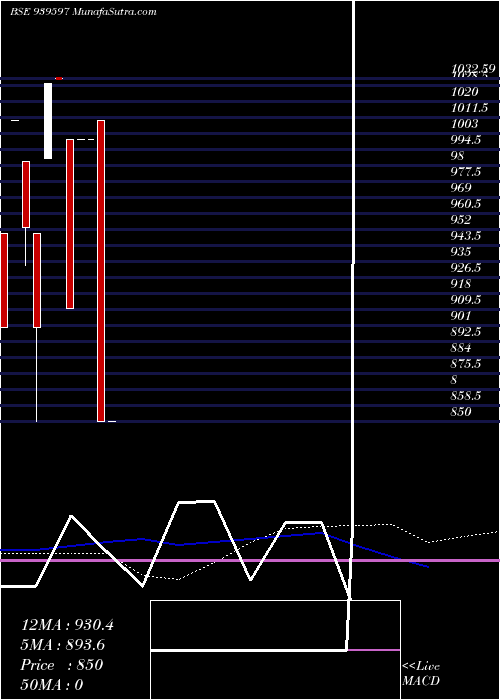Click the 943.5 price axis label
The width and height of the screenshot is (500, 700).
tap(466, 236)
